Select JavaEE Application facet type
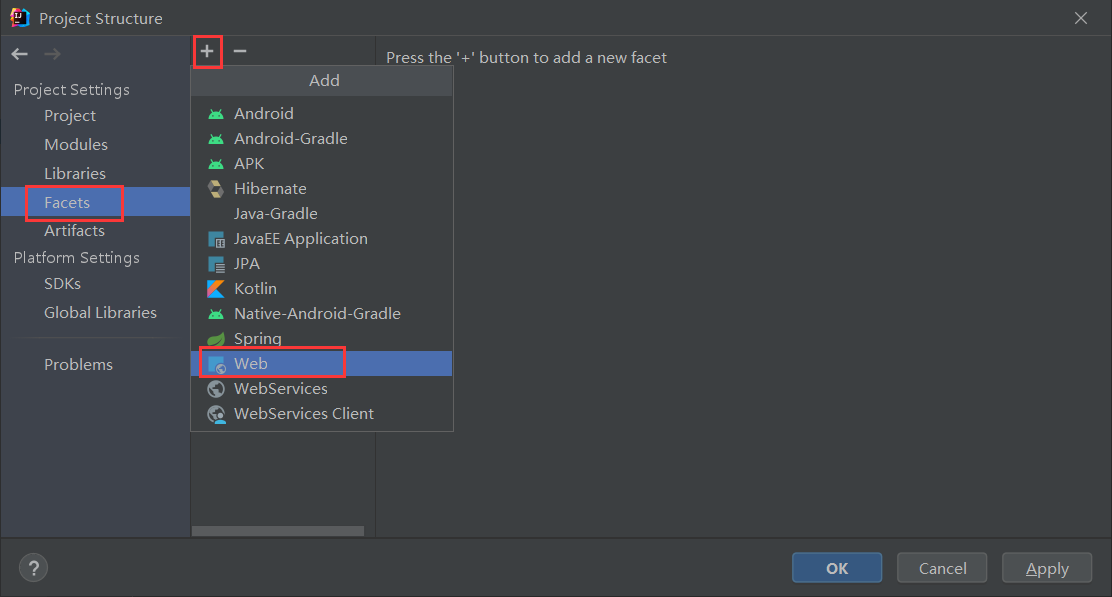 [x=300, y=239]
